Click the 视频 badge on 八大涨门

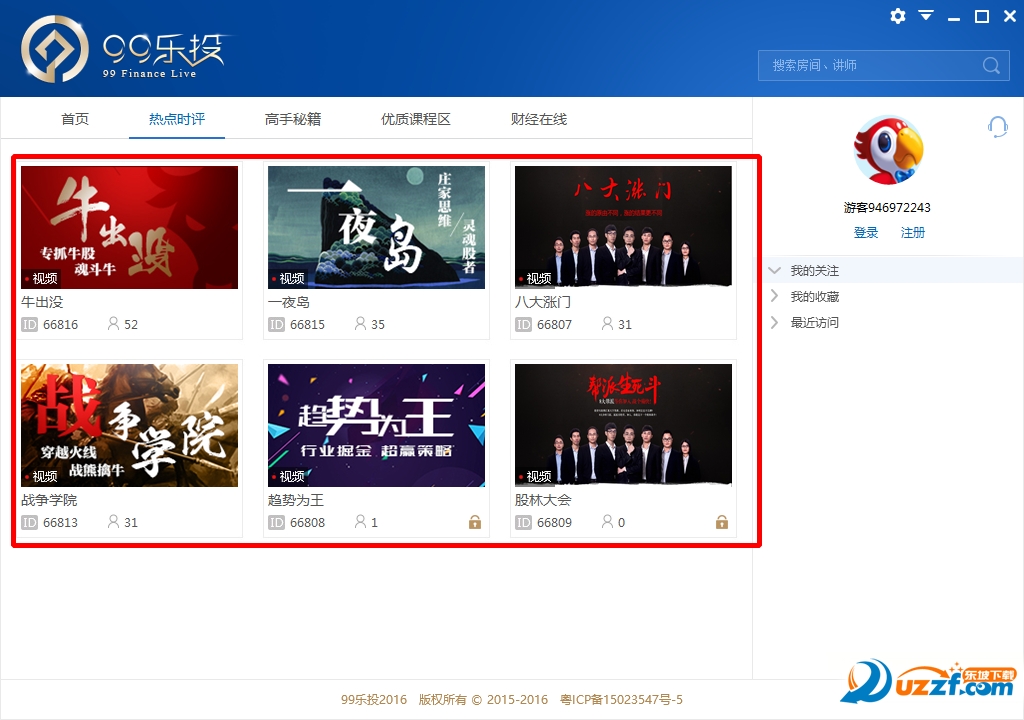(534, 279)
